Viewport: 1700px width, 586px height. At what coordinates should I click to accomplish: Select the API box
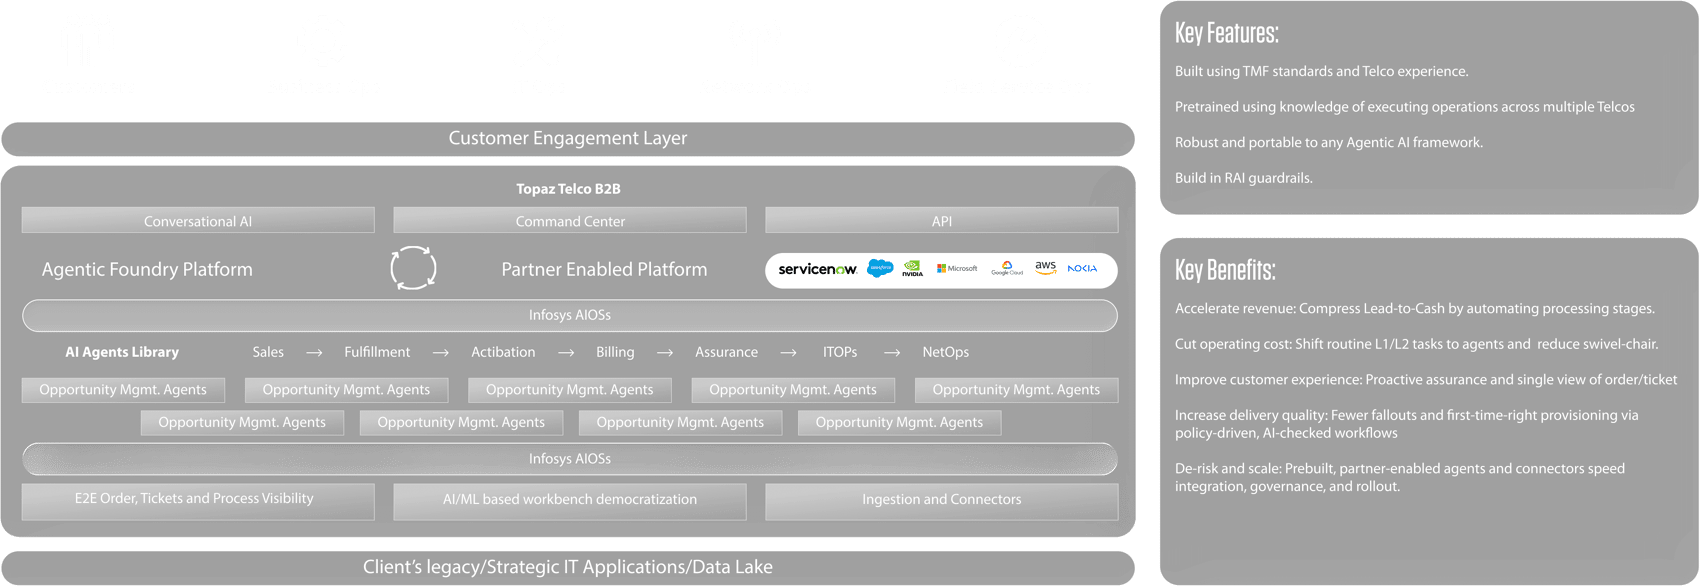pyautogui.click(x=941, y=221)
